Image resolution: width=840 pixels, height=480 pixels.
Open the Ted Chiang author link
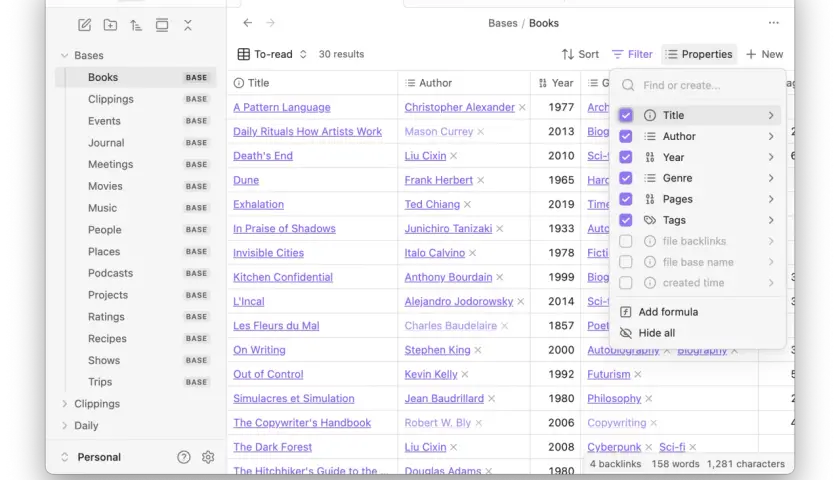pyautogui.click(x=432, y=204)
